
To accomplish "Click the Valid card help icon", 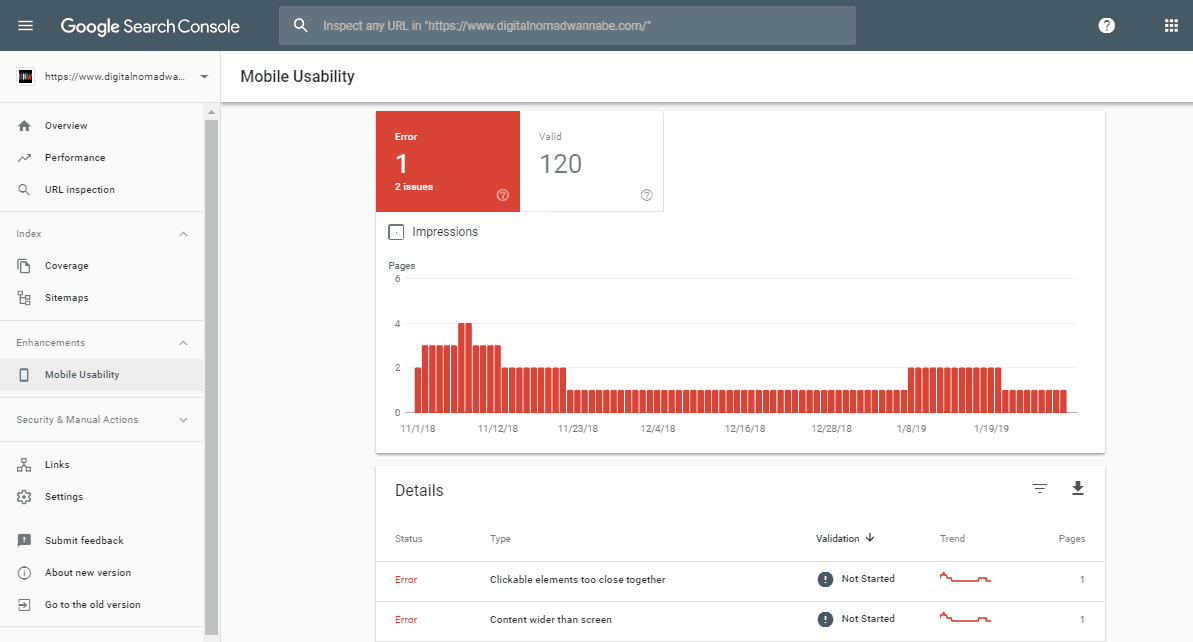I will (x=646, y=195).
